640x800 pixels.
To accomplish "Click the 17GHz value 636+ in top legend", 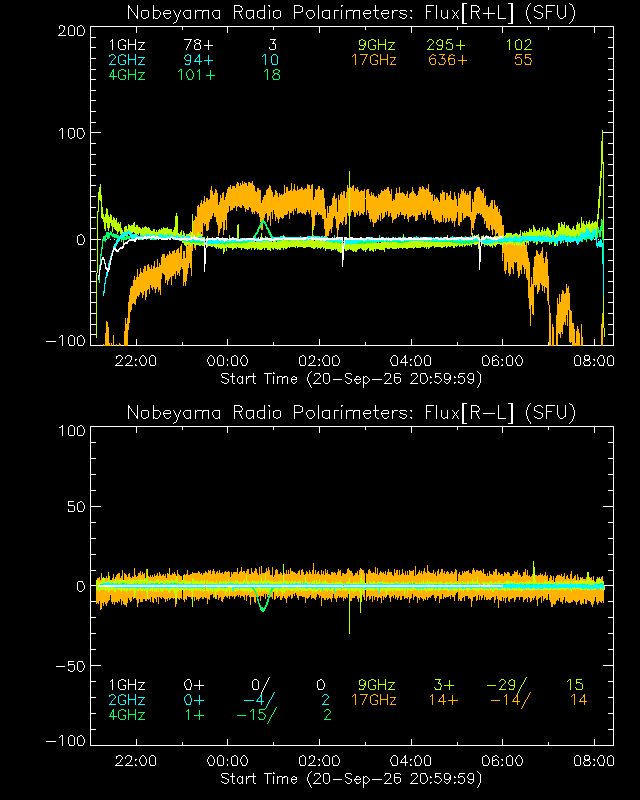I will pos(448,60).
